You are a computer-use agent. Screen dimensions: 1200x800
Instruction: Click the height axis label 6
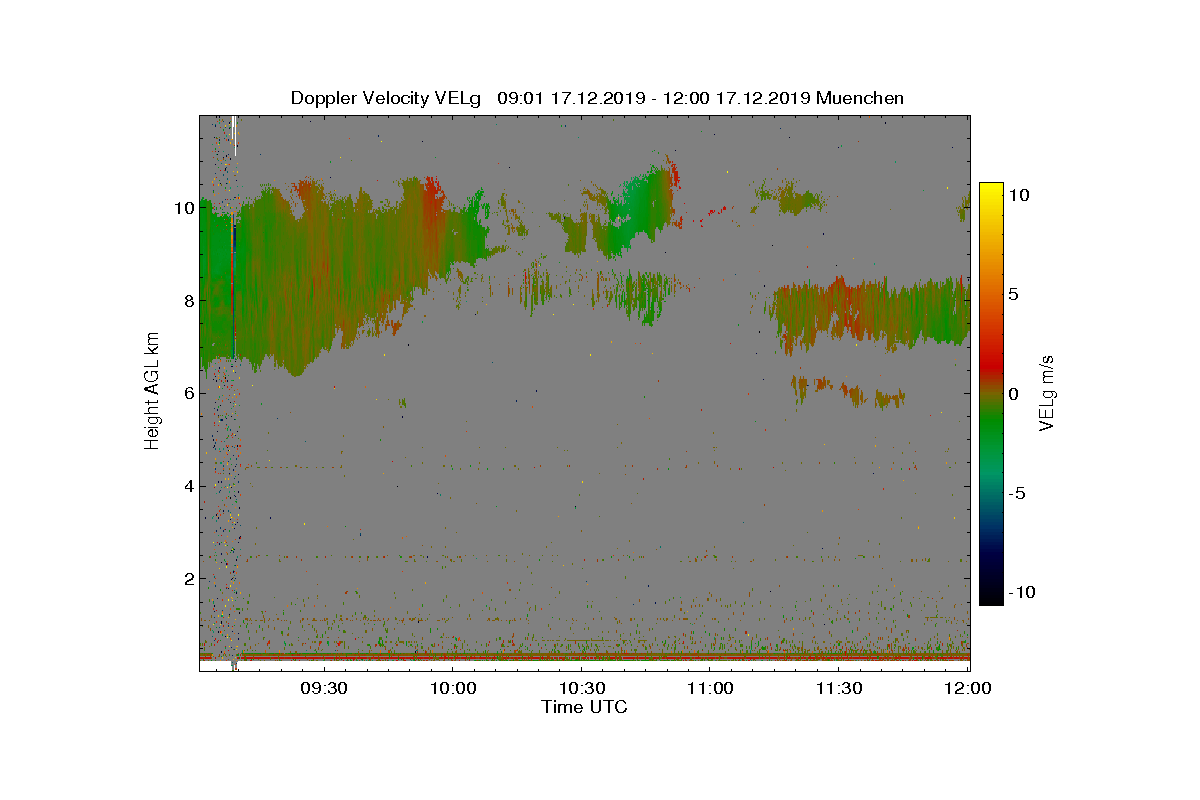pyautogui.click(x=187, y=393)
